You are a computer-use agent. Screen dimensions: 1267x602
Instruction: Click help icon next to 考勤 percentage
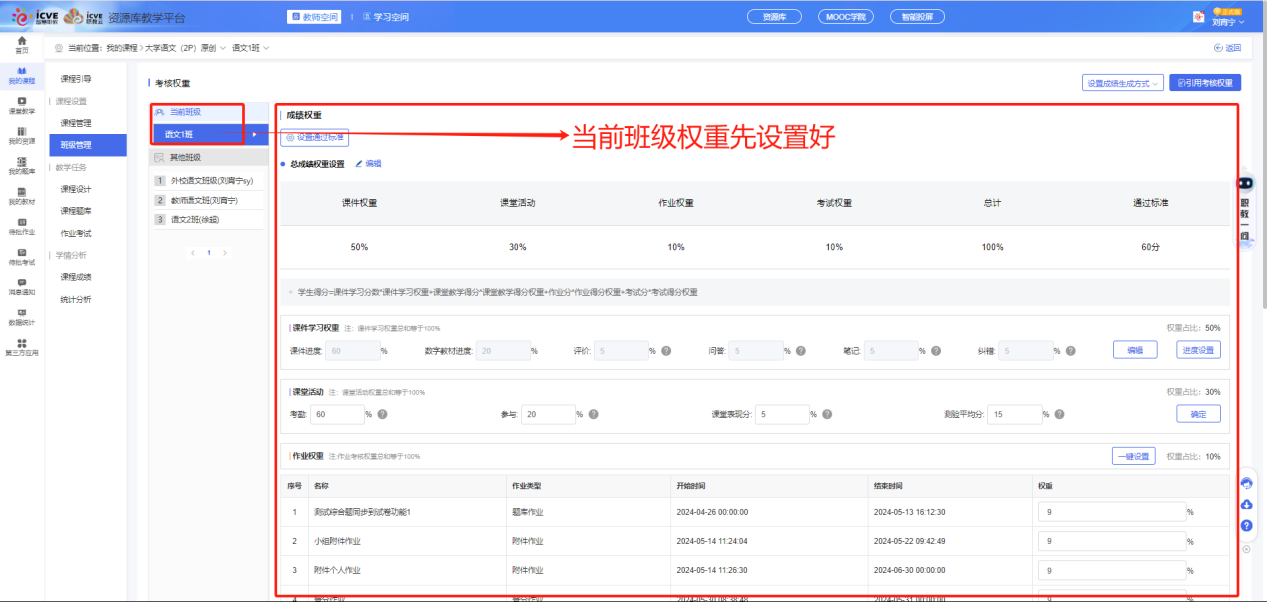point(382,414)
